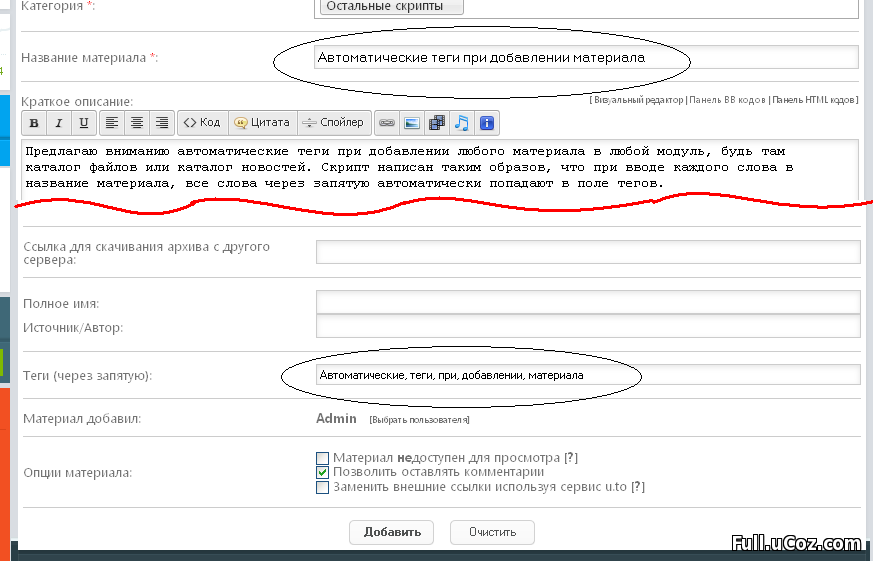
Task: Insert image using picture icon
Action: point(412,123)
